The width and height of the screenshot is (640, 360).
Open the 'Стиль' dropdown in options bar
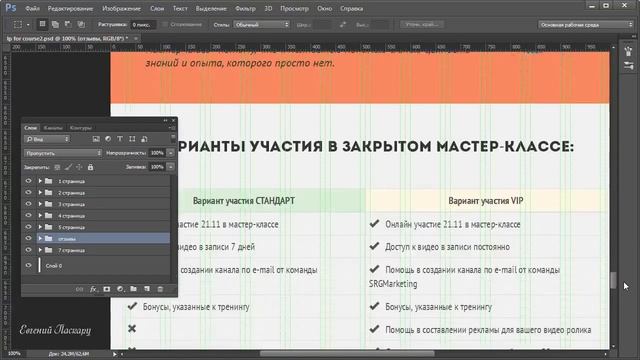(x=261, y=25)
